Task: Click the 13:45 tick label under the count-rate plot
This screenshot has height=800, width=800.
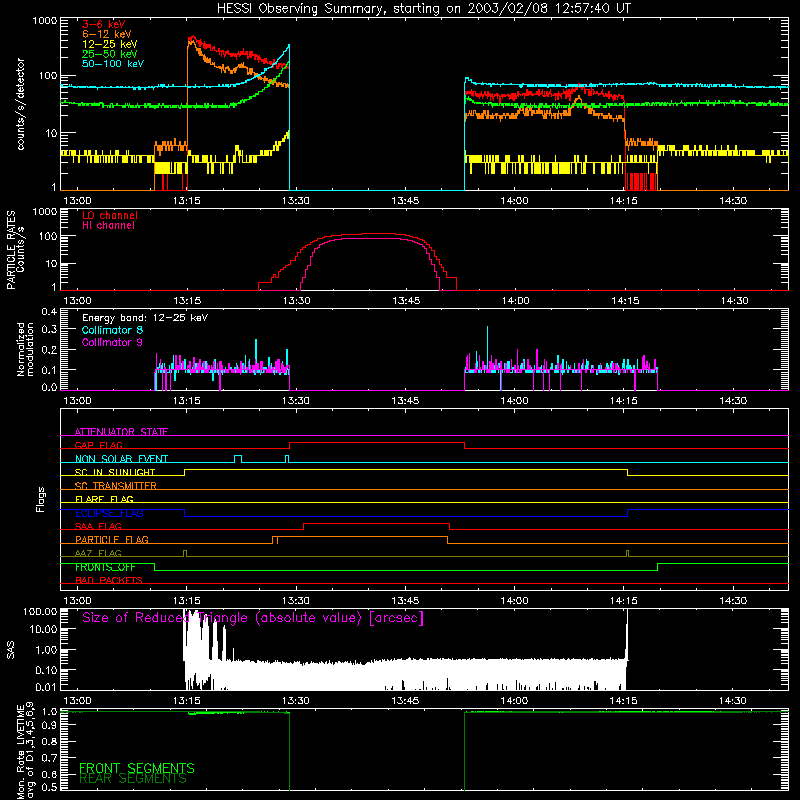Action: click(x=405, y=201)
